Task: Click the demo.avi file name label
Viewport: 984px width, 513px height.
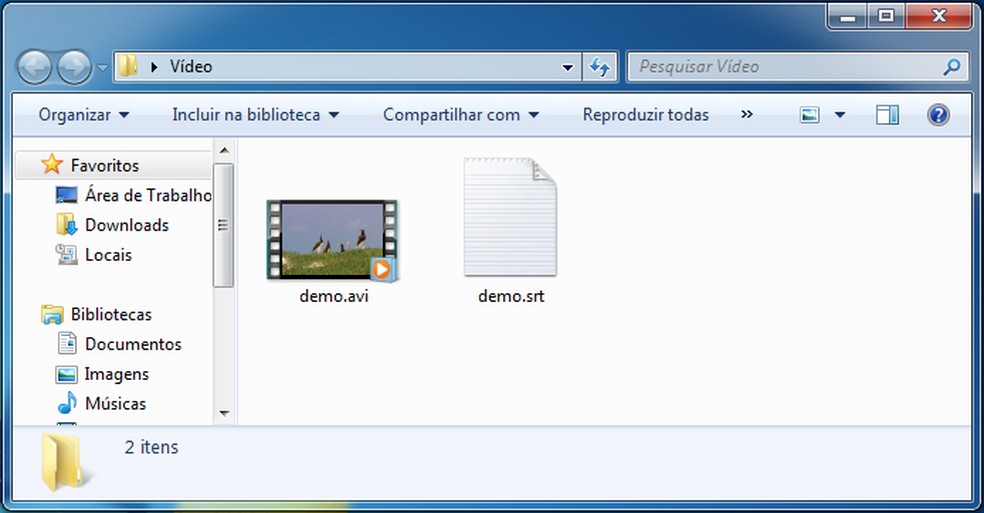Action: pyautogui.click(x=334, y=296)
